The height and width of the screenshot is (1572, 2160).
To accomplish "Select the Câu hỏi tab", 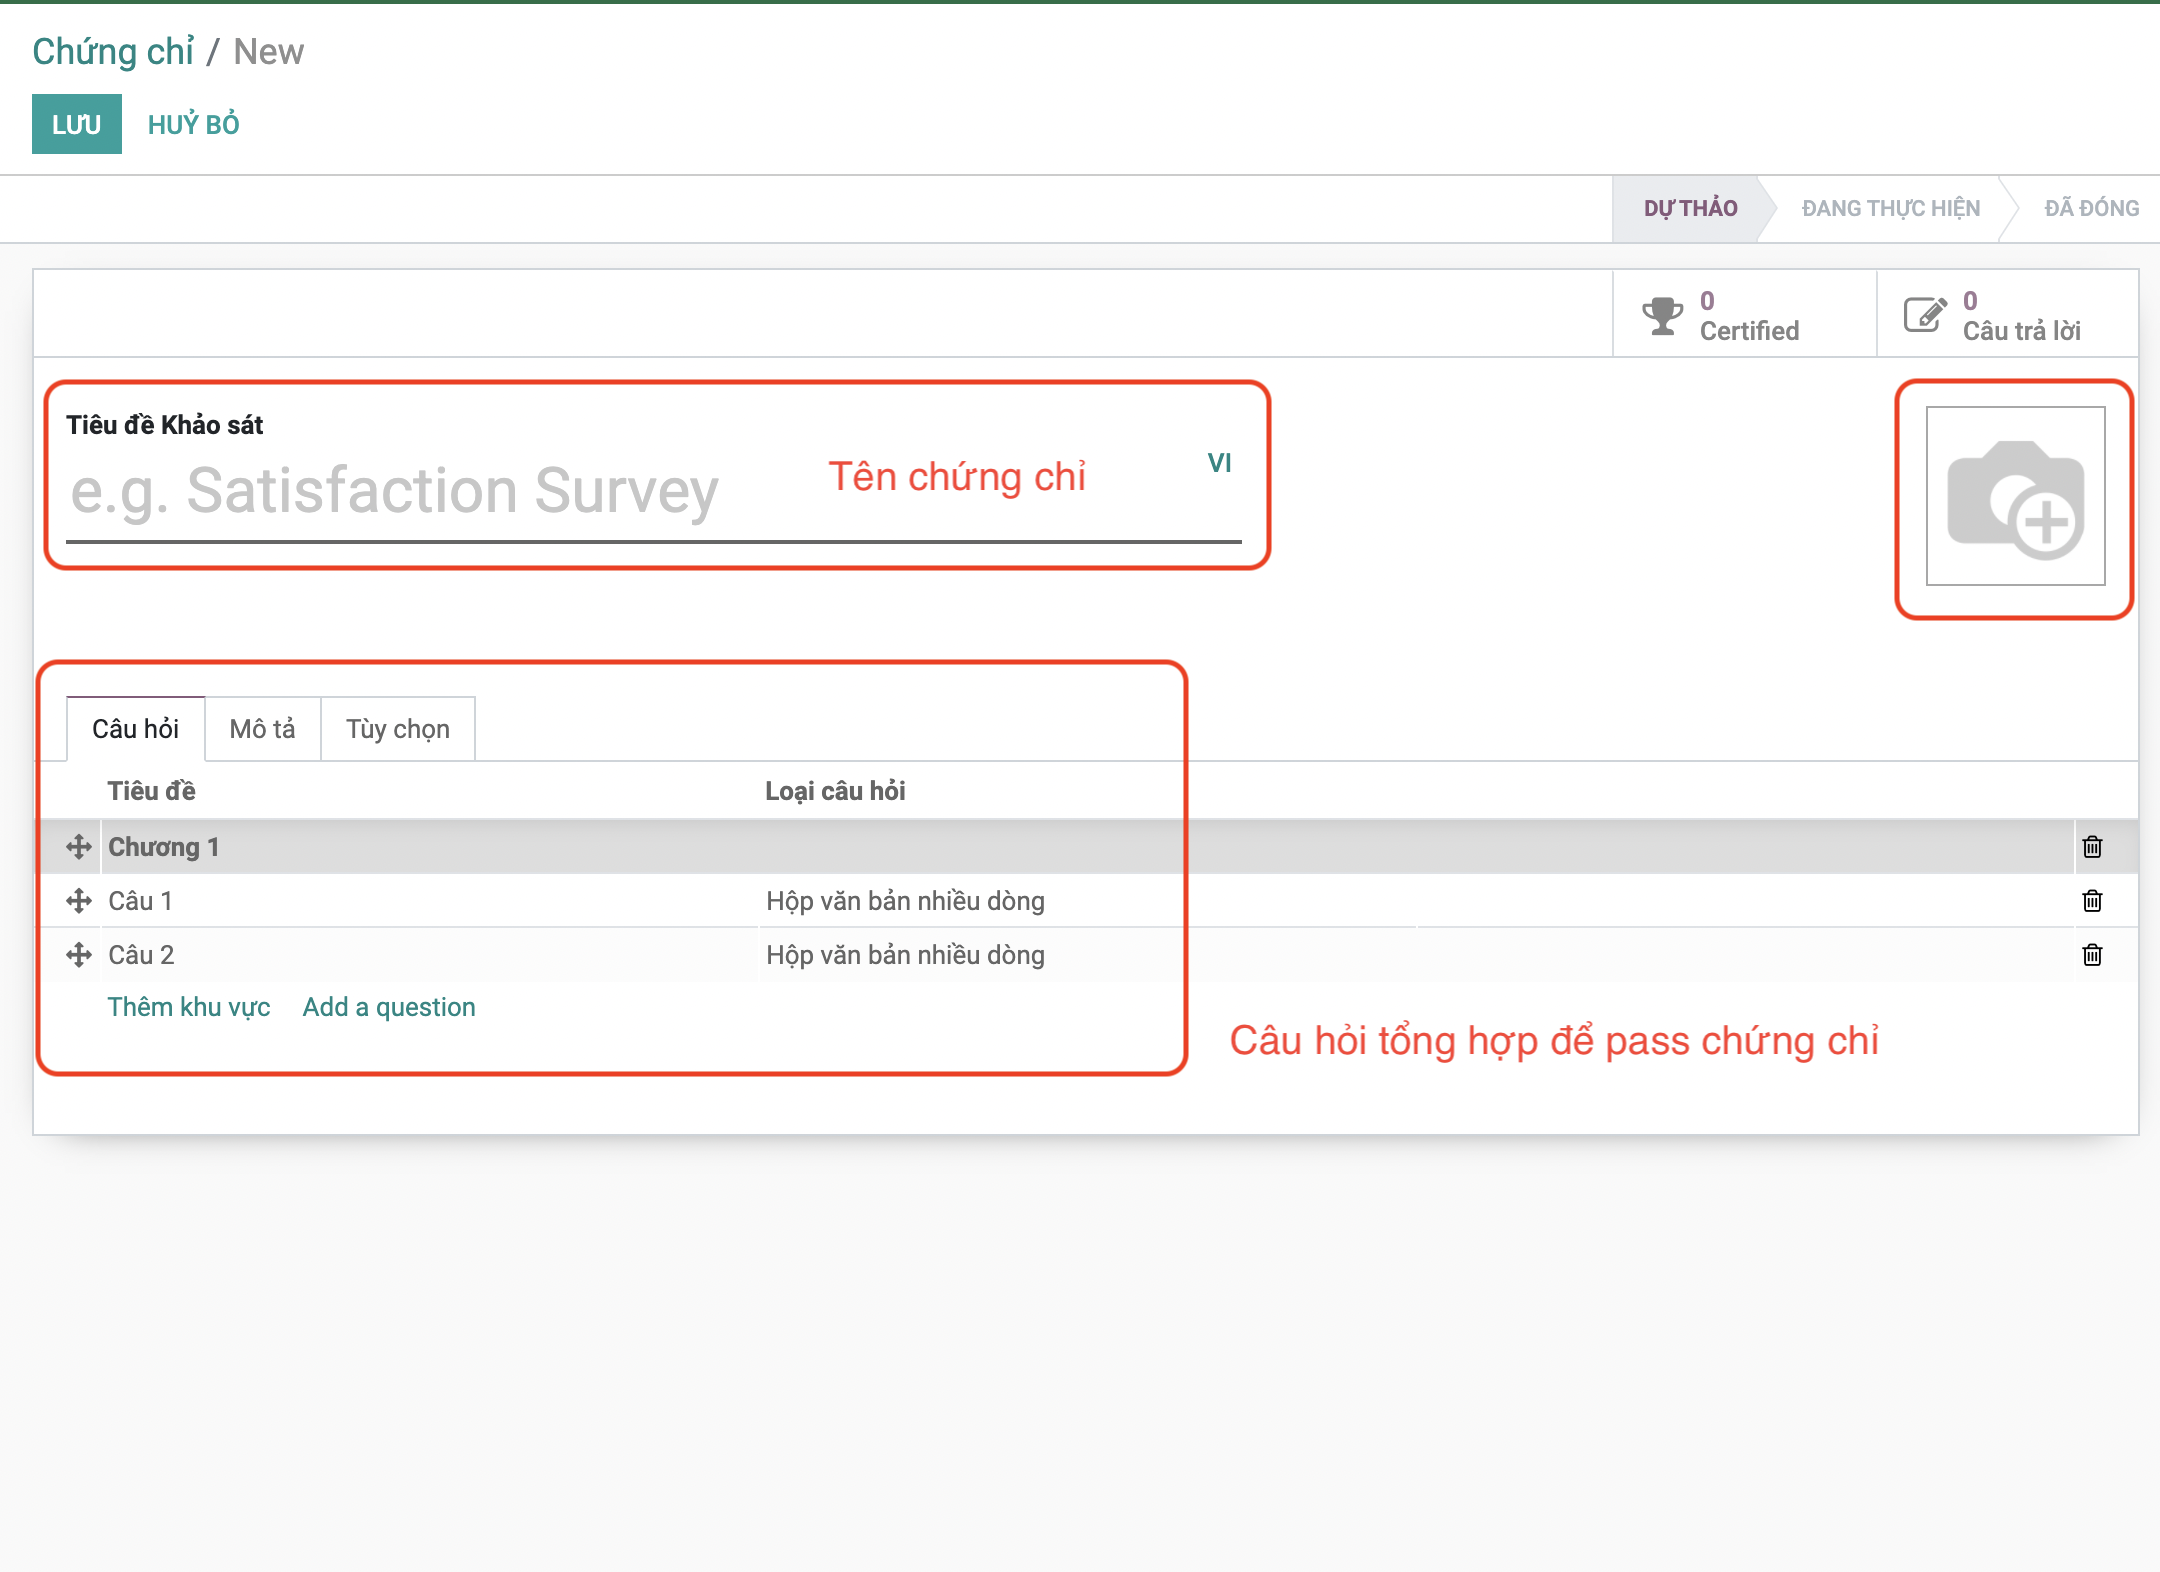I will click(135, 729).
